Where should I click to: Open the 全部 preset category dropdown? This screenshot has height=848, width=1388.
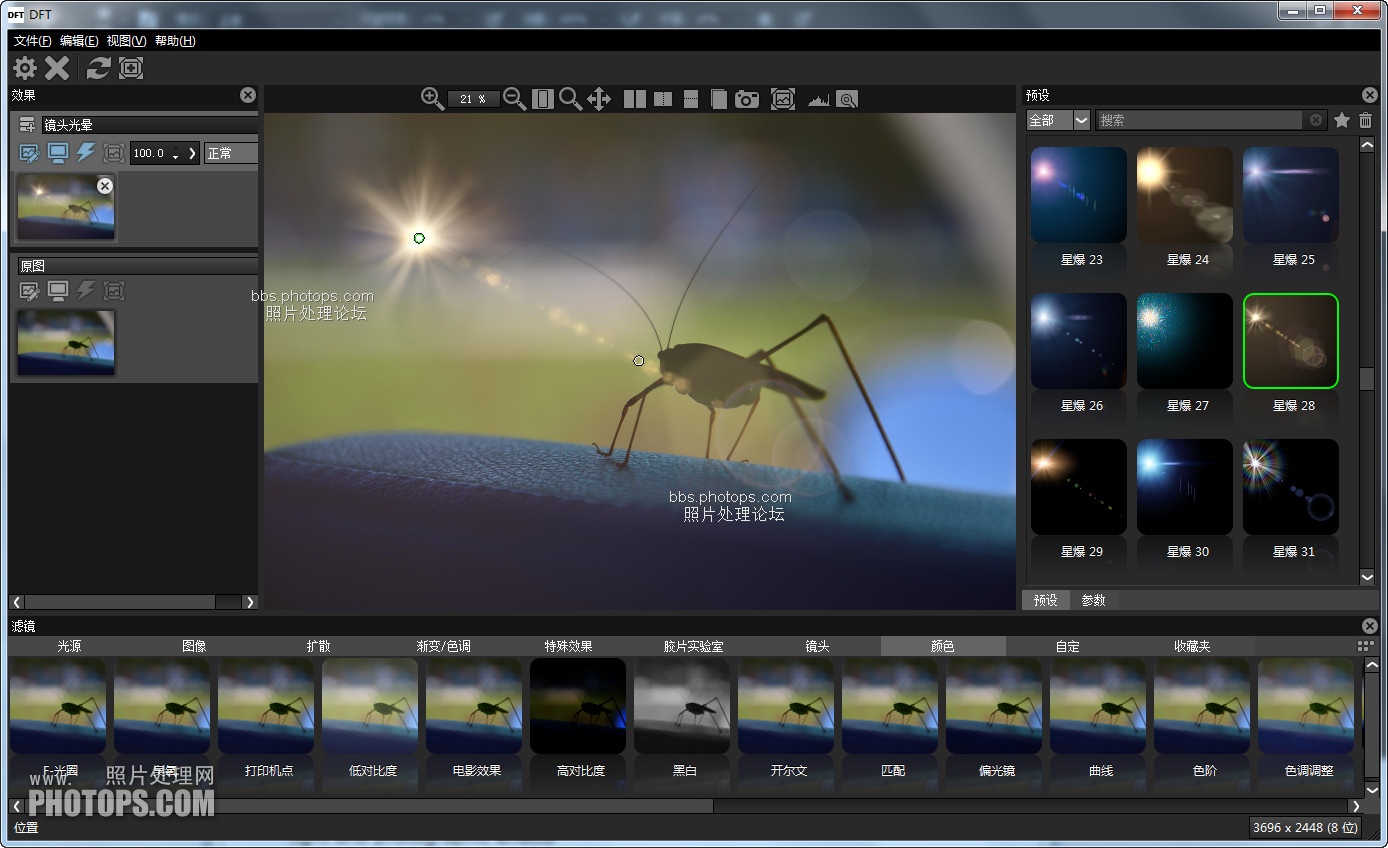[x=1058, y=120]
